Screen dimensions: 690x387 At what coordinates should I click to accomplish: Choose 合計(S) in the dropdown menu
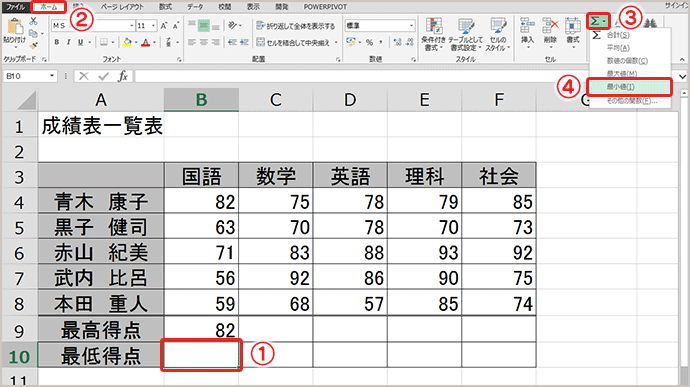pos(618,35)
